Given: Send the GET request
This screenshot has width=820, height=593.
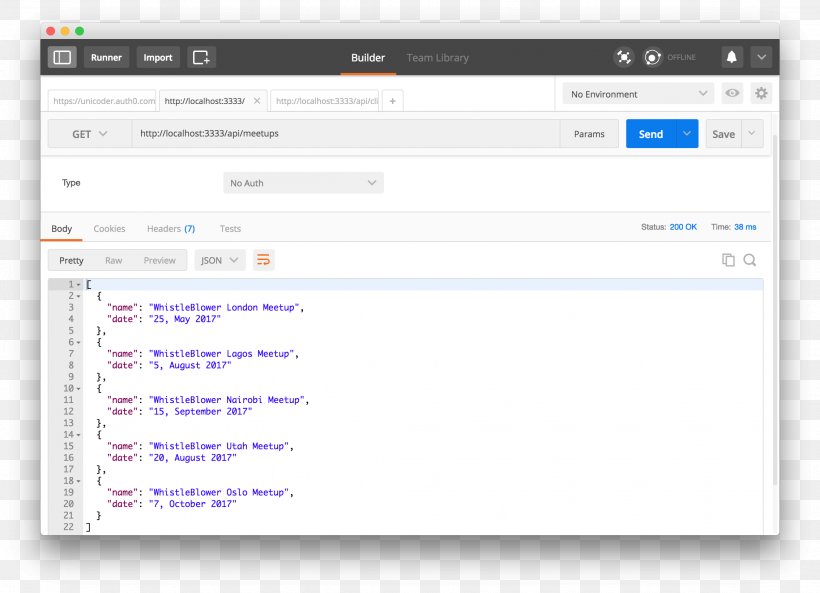Looking at the screenshot, I should point(650,133).
